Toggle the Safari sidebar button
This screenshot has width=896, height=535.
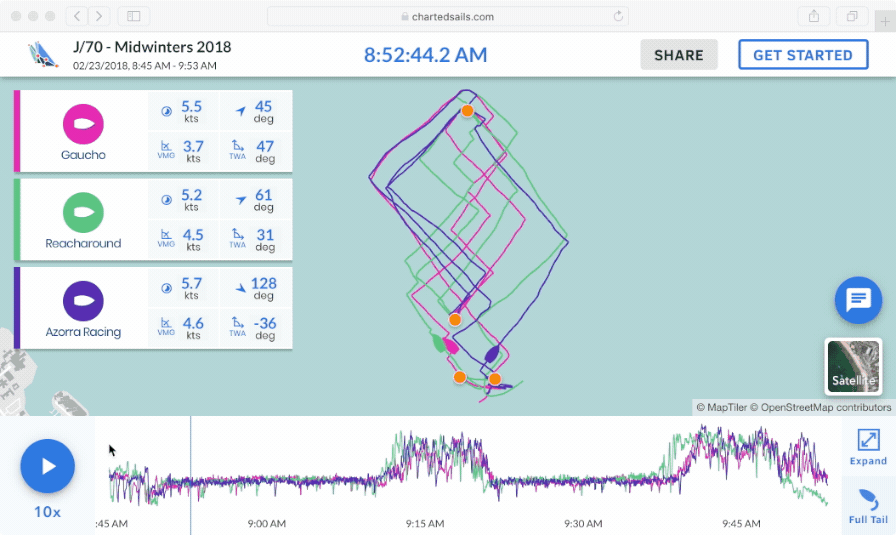click(133, 16)
